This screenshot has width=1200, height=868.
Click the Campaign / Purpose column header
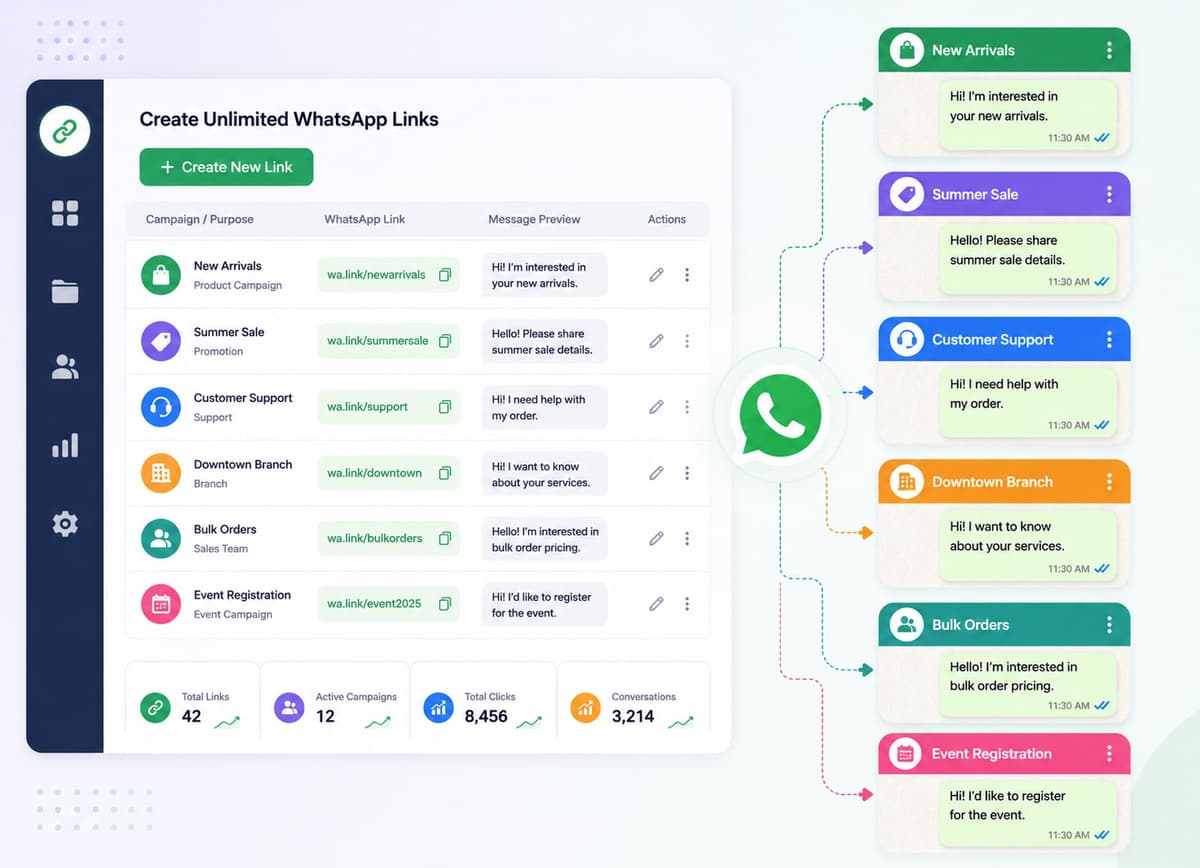tap(200, 219)
